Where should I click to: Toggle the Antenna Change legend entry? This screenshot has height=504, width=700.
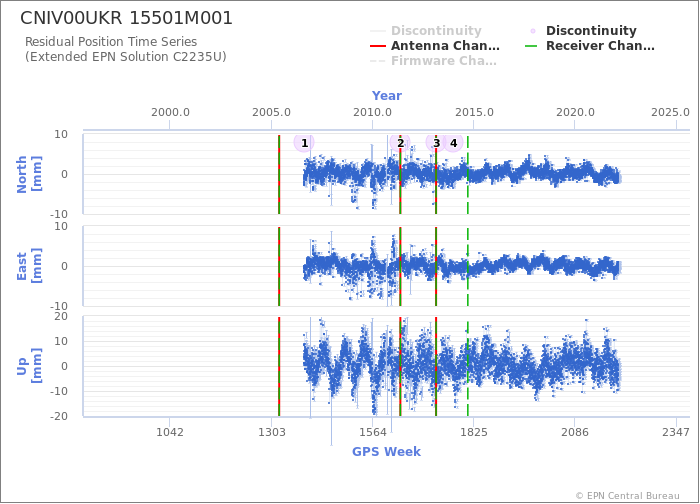click(435, 46)
